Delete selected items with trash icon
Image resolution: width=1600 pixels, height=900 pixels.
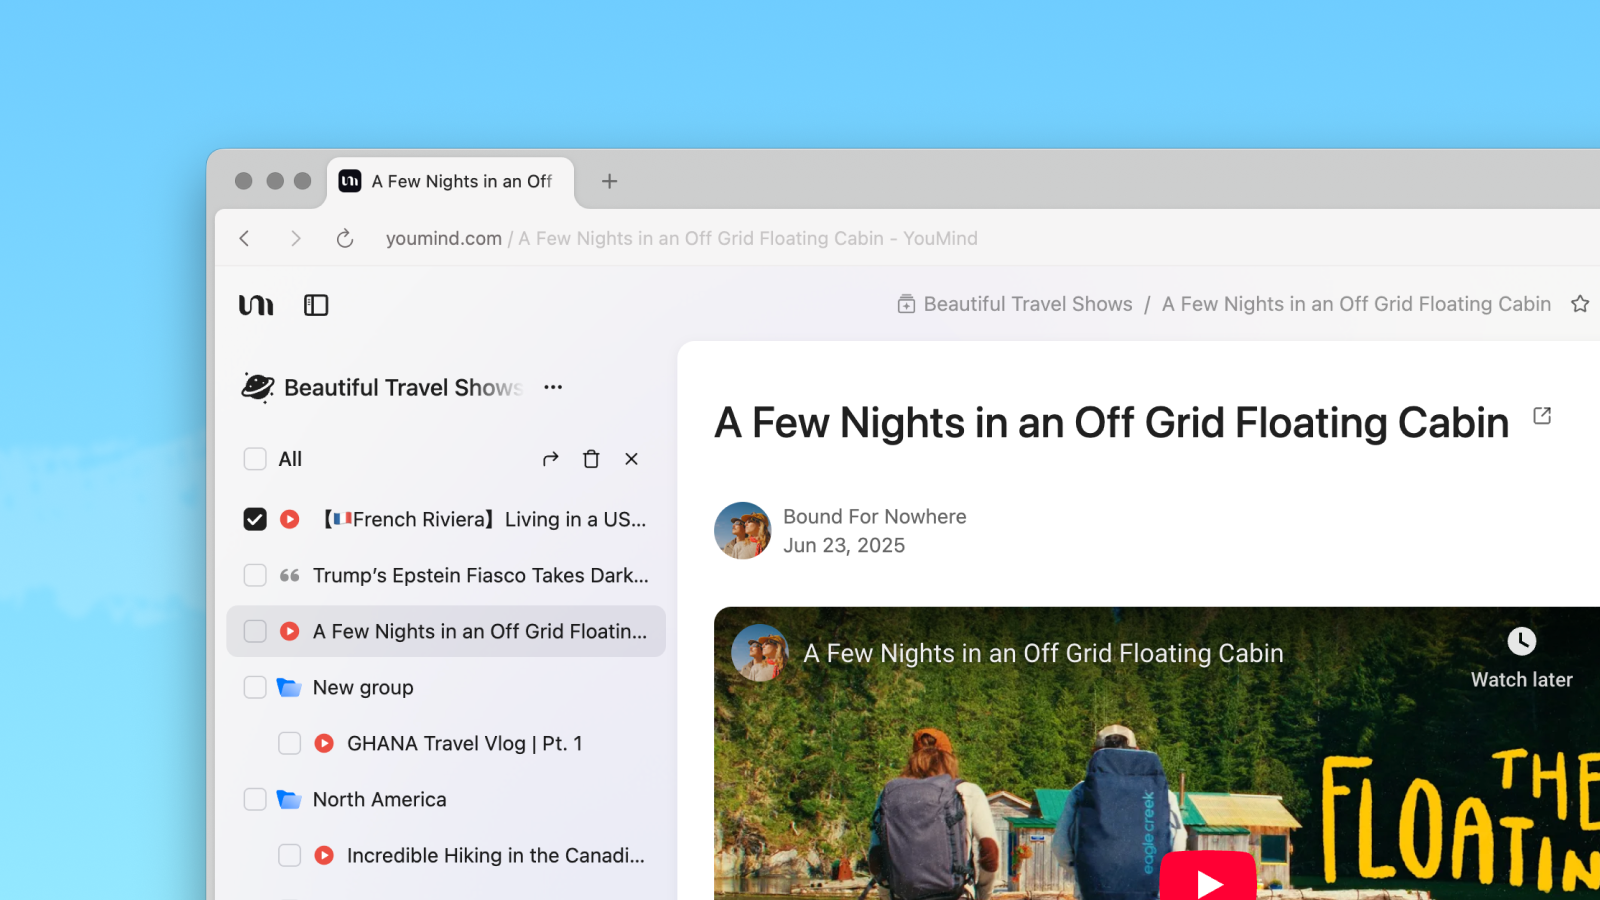[591, 459]
